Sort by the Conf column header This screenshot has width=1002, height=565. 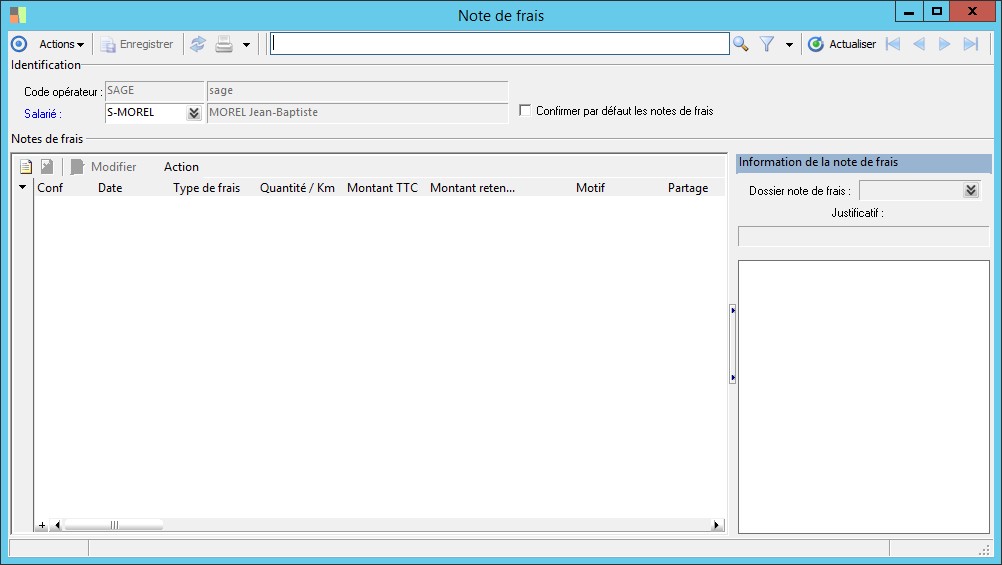tap(50, 188)
